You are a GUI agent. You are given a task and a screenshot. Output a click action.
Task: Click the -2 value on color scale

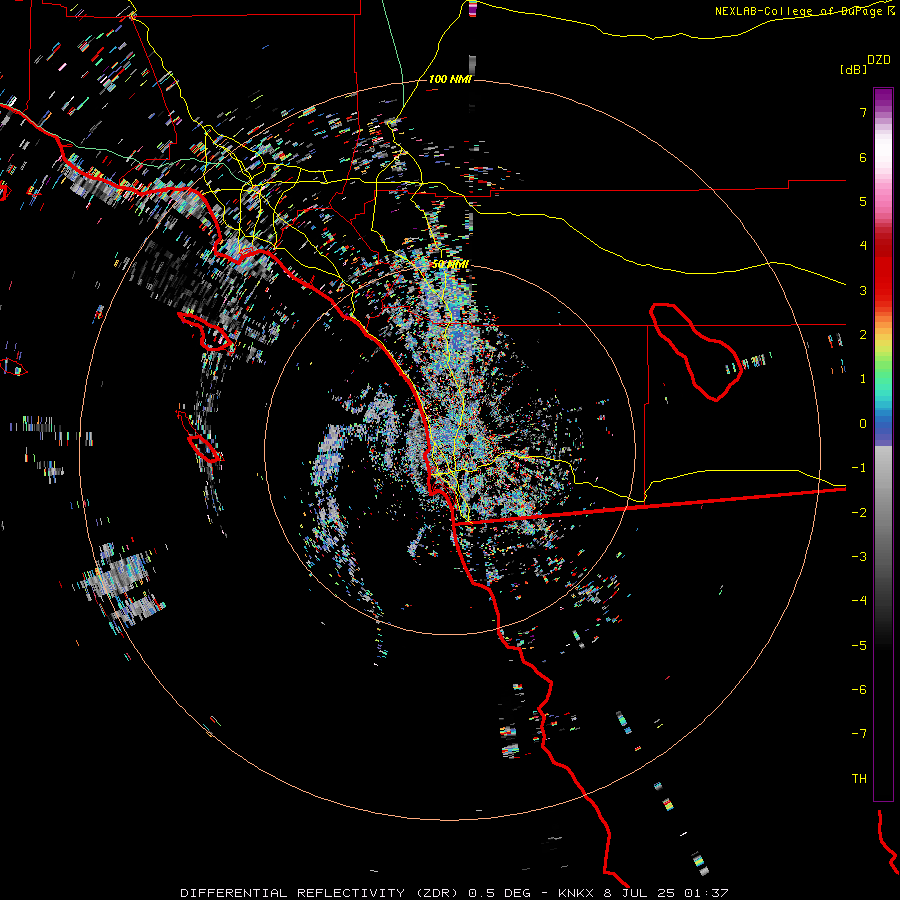859,513
